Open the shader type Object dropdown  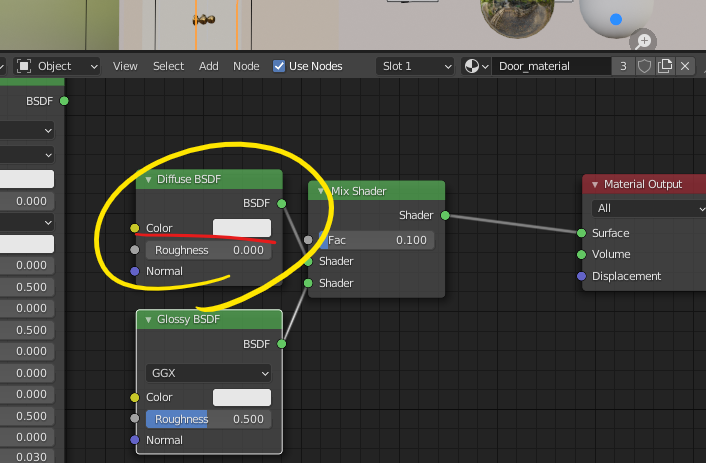[56, 66]
